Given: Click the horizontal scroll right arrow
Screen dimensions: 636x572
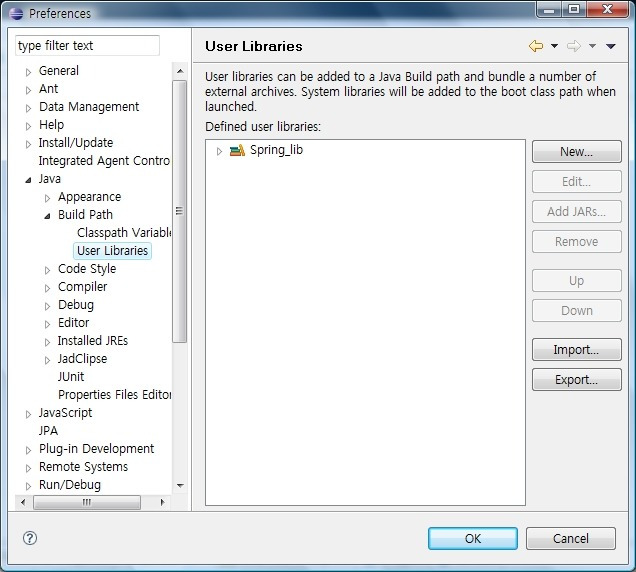Looking at the screenshot, I should pyautogui.click(x=163, y=502).
